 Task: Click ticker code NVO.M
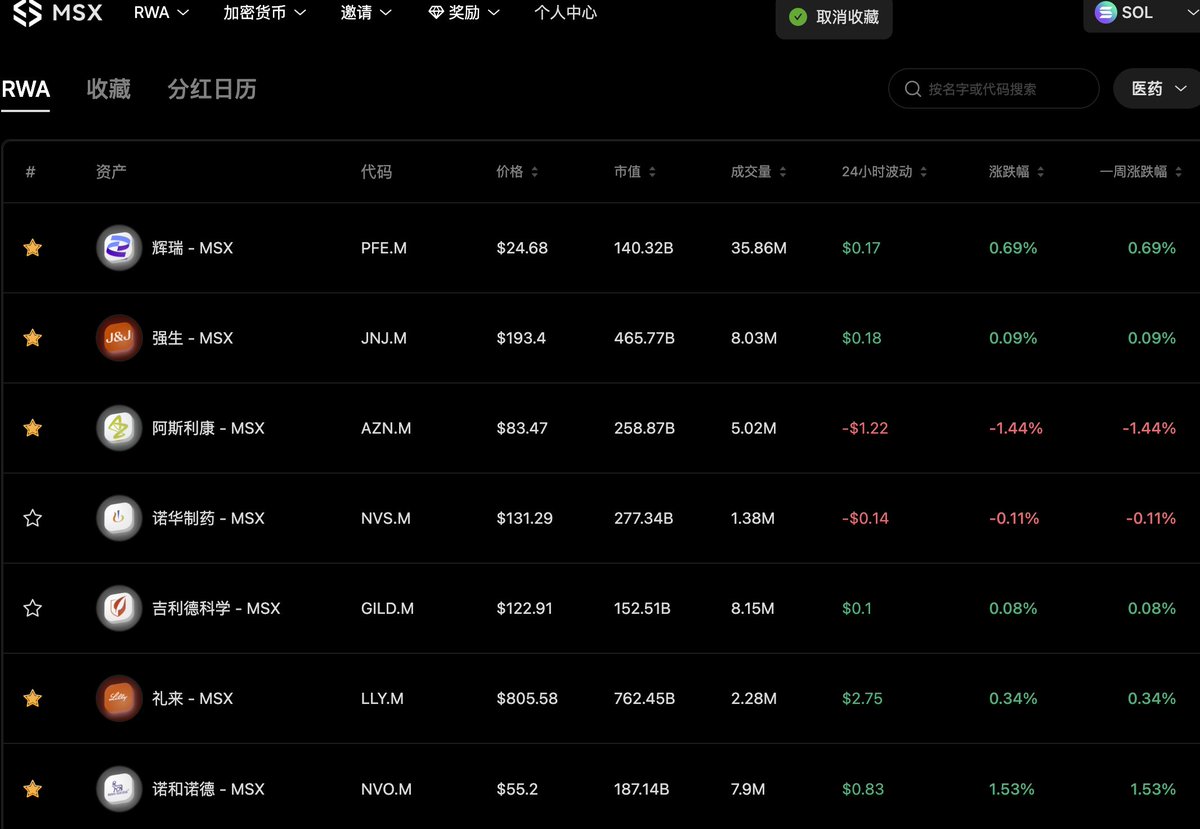click(386, 789)
